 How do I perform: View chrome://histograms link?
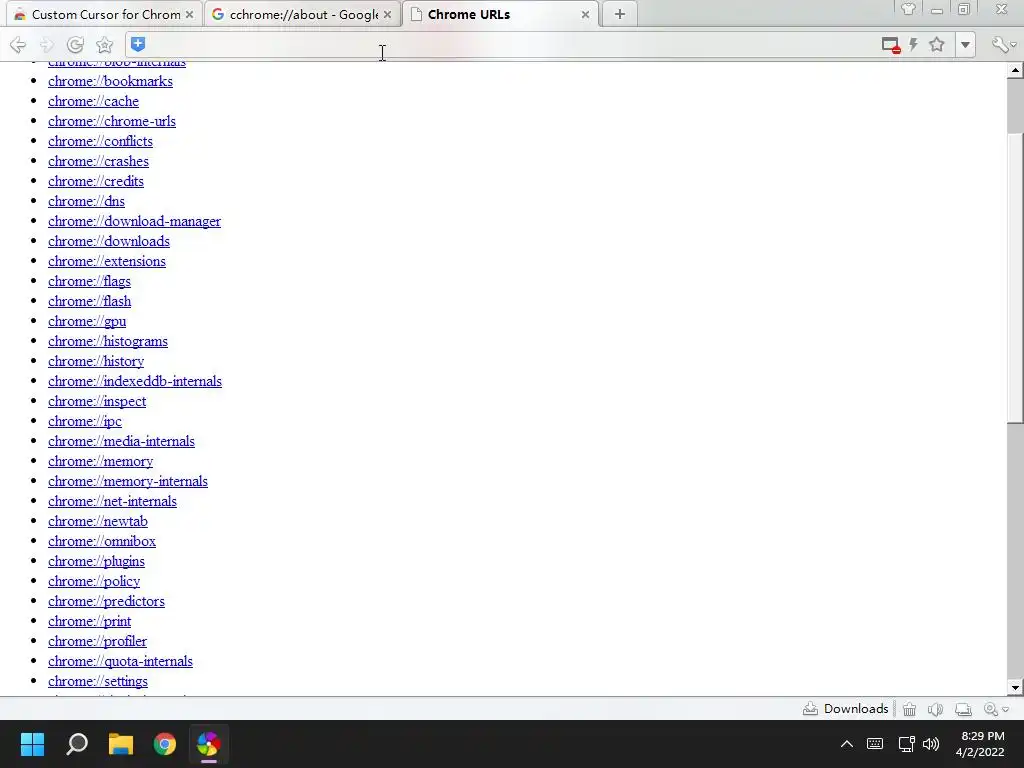point(108,342)
